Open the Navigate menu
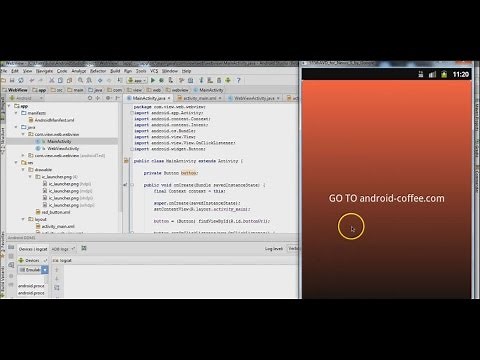 (x=44, y=71)
